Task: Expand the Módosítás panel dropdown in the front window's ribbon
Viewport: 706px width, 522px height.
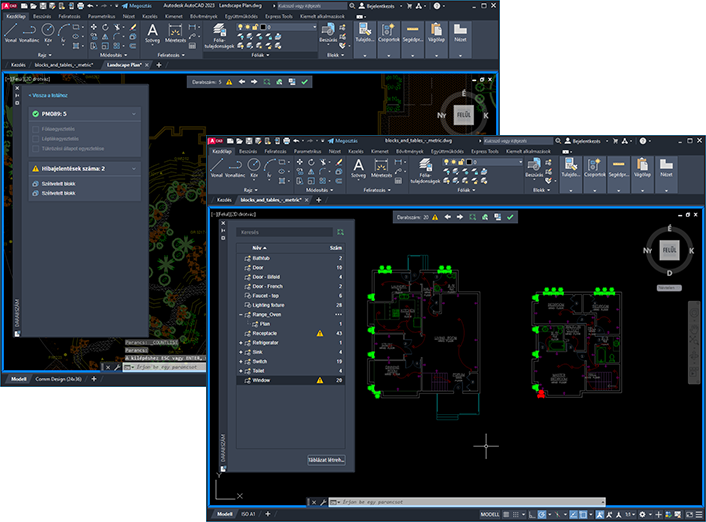Action: coord(320,190)
